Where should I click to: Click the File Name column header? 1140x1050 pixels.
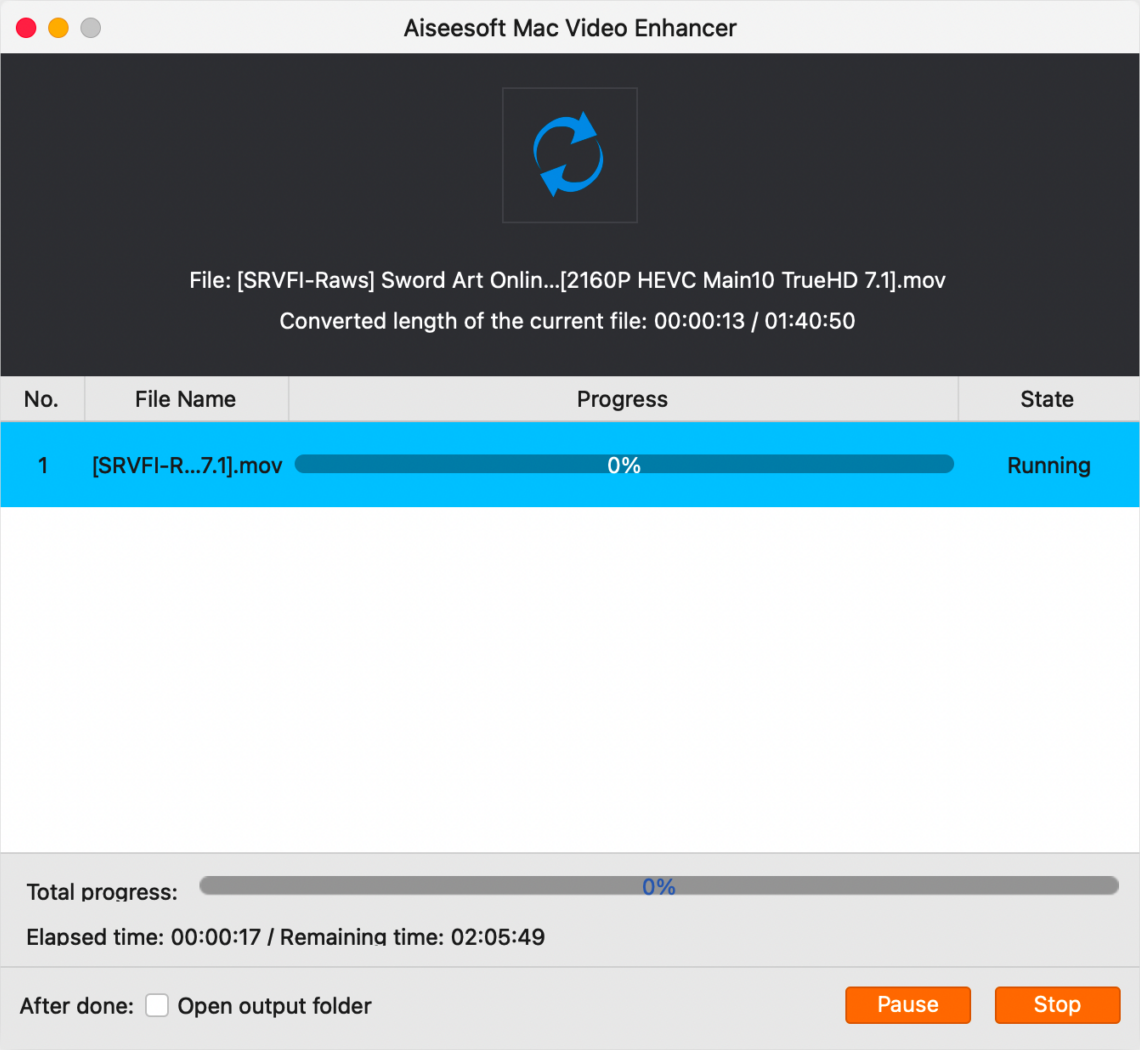pos(186,399)
